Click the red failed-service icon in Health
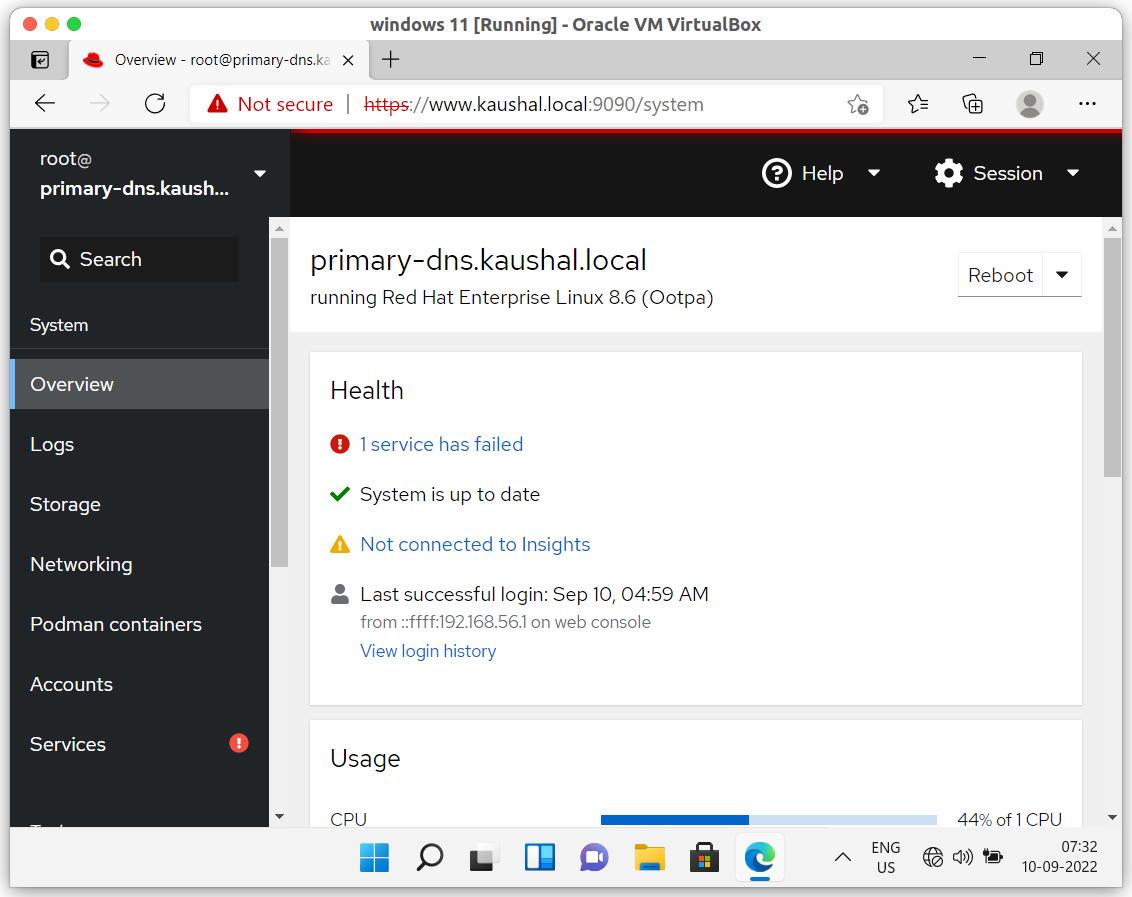 (339, 444)
